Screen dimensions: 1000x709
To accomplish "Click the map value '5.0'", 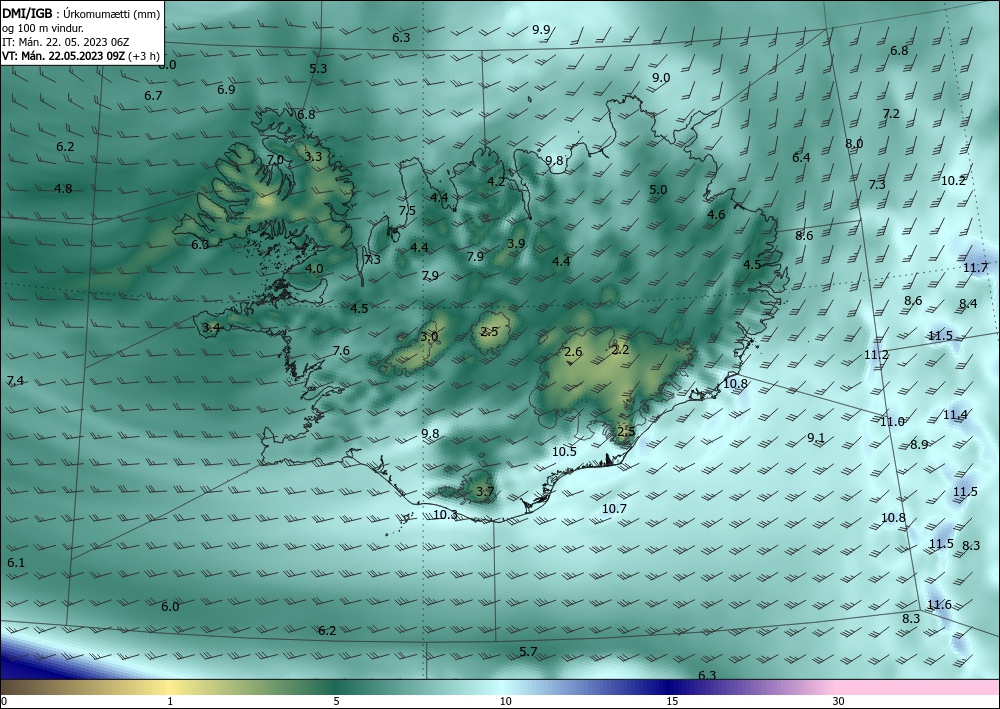I will click(x=658, y=189).
